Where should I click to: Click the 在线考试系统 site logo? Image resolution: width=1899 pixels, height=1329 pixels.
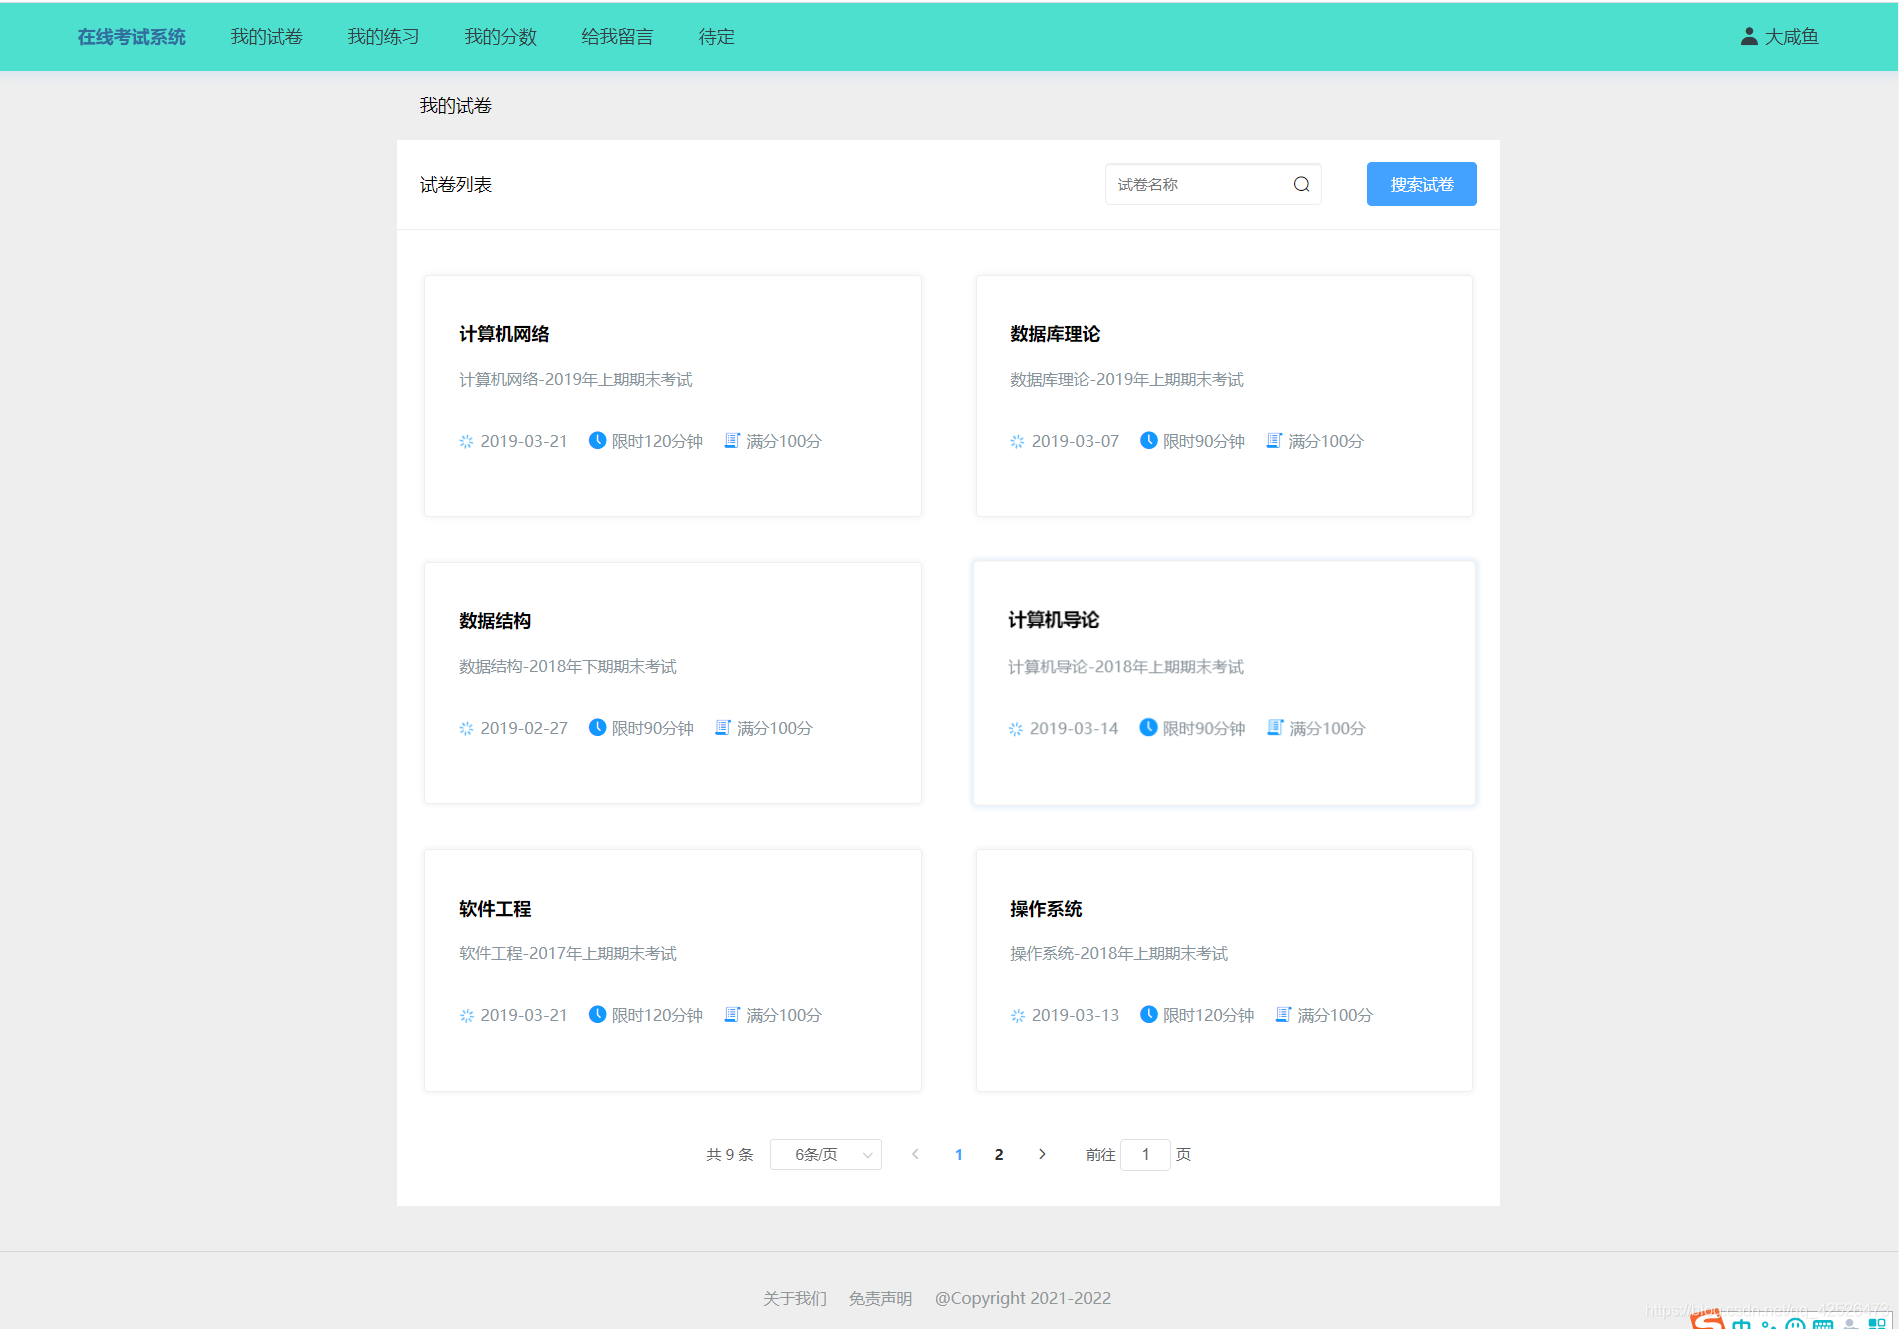[x=132, y=37]
